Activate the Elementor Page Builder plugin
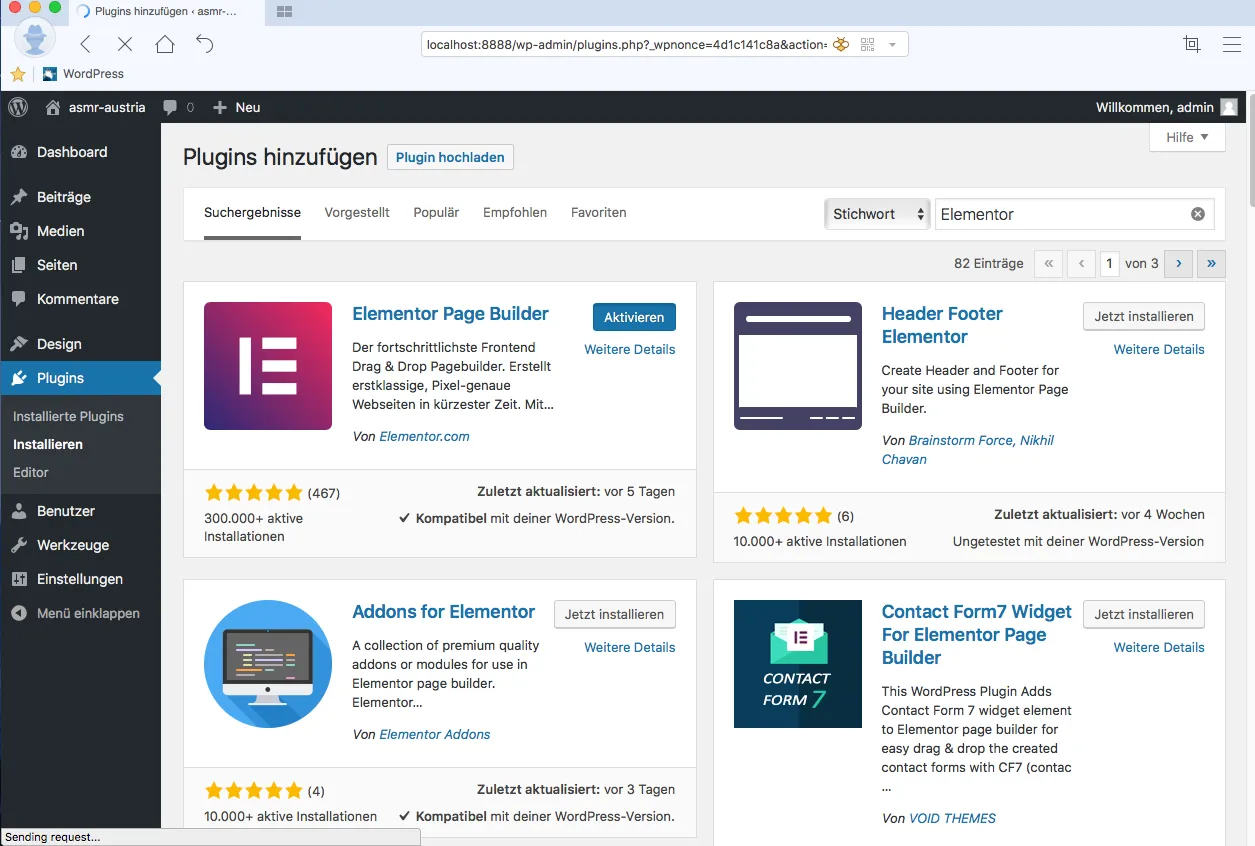Viewport: 1255px width, 846px height. point(634,317)
